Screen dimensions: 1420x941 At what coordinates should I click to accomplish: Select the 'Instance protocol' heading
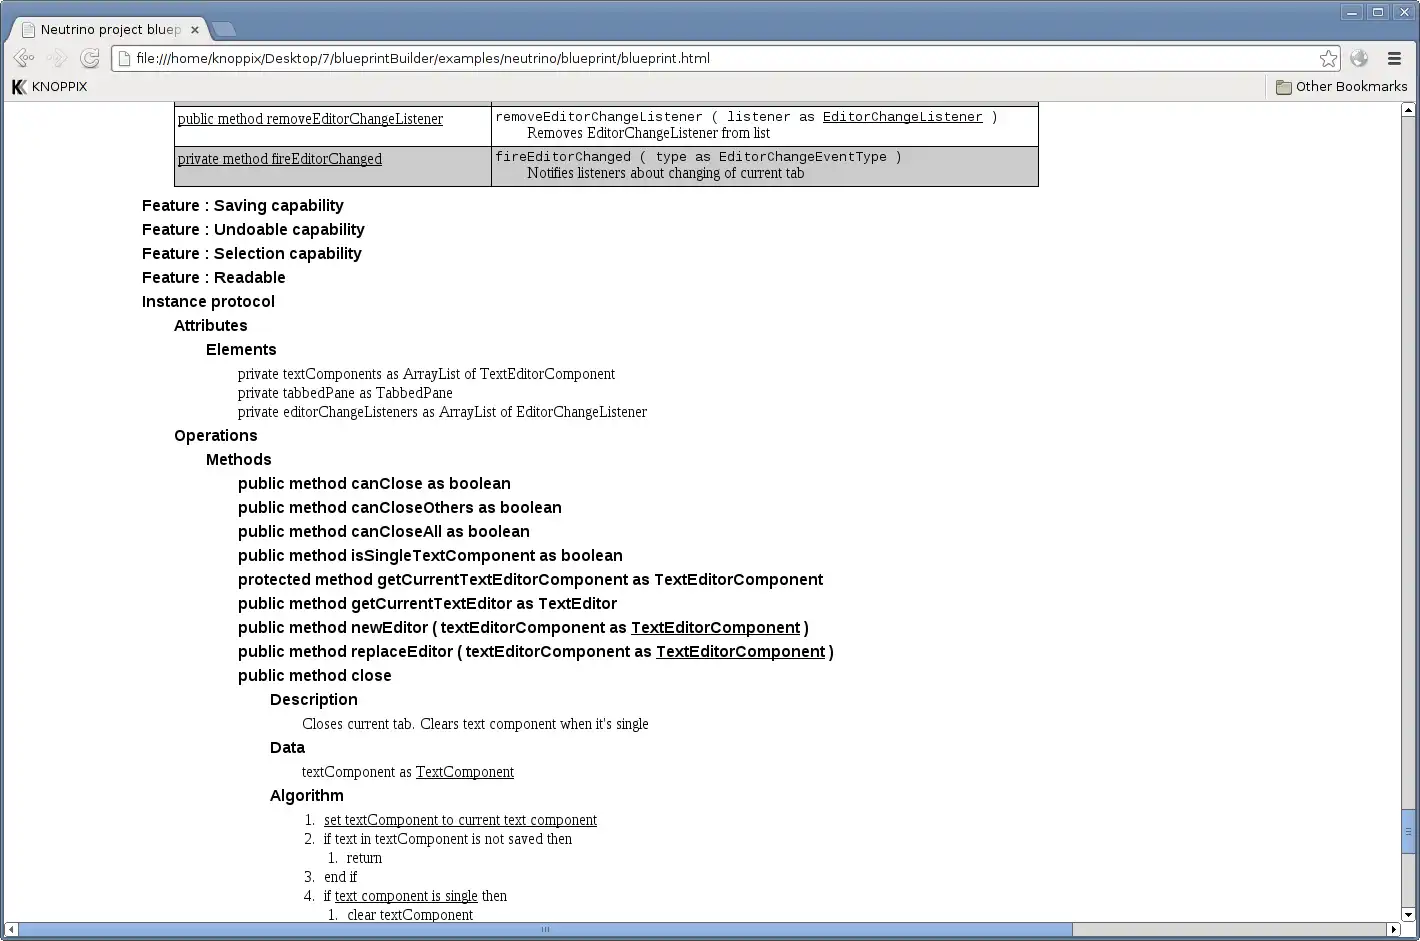pyautogui.click(x=208, y=302)
